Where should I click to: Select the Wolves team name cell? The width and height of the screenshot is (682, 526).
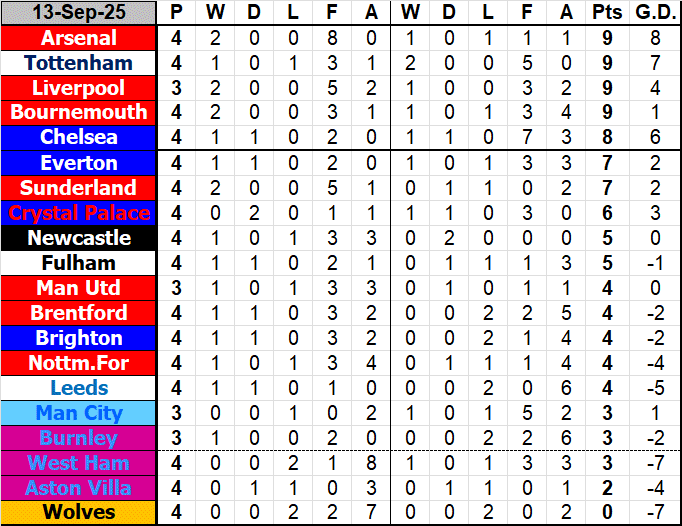(x=79, y=513)
